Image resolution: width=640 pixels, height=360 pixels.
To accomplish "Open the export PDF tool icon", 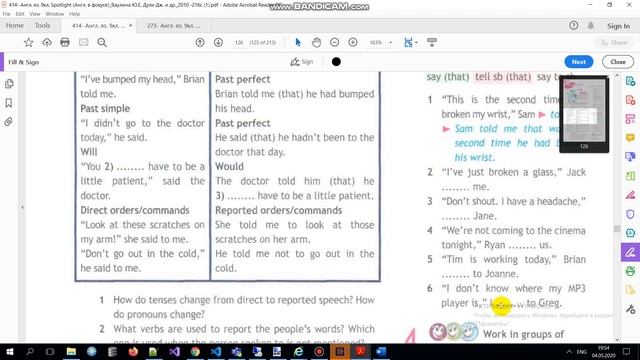I will point(630,81).
